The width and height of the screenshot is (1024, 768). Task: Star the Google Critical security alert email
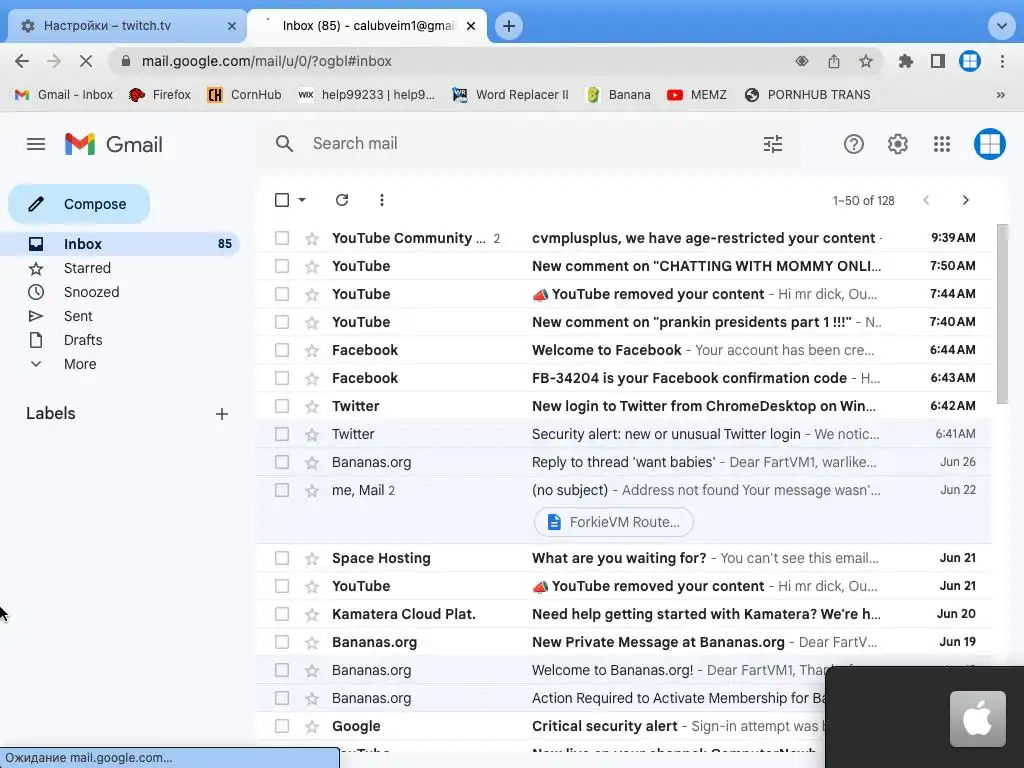coord(312,726)
